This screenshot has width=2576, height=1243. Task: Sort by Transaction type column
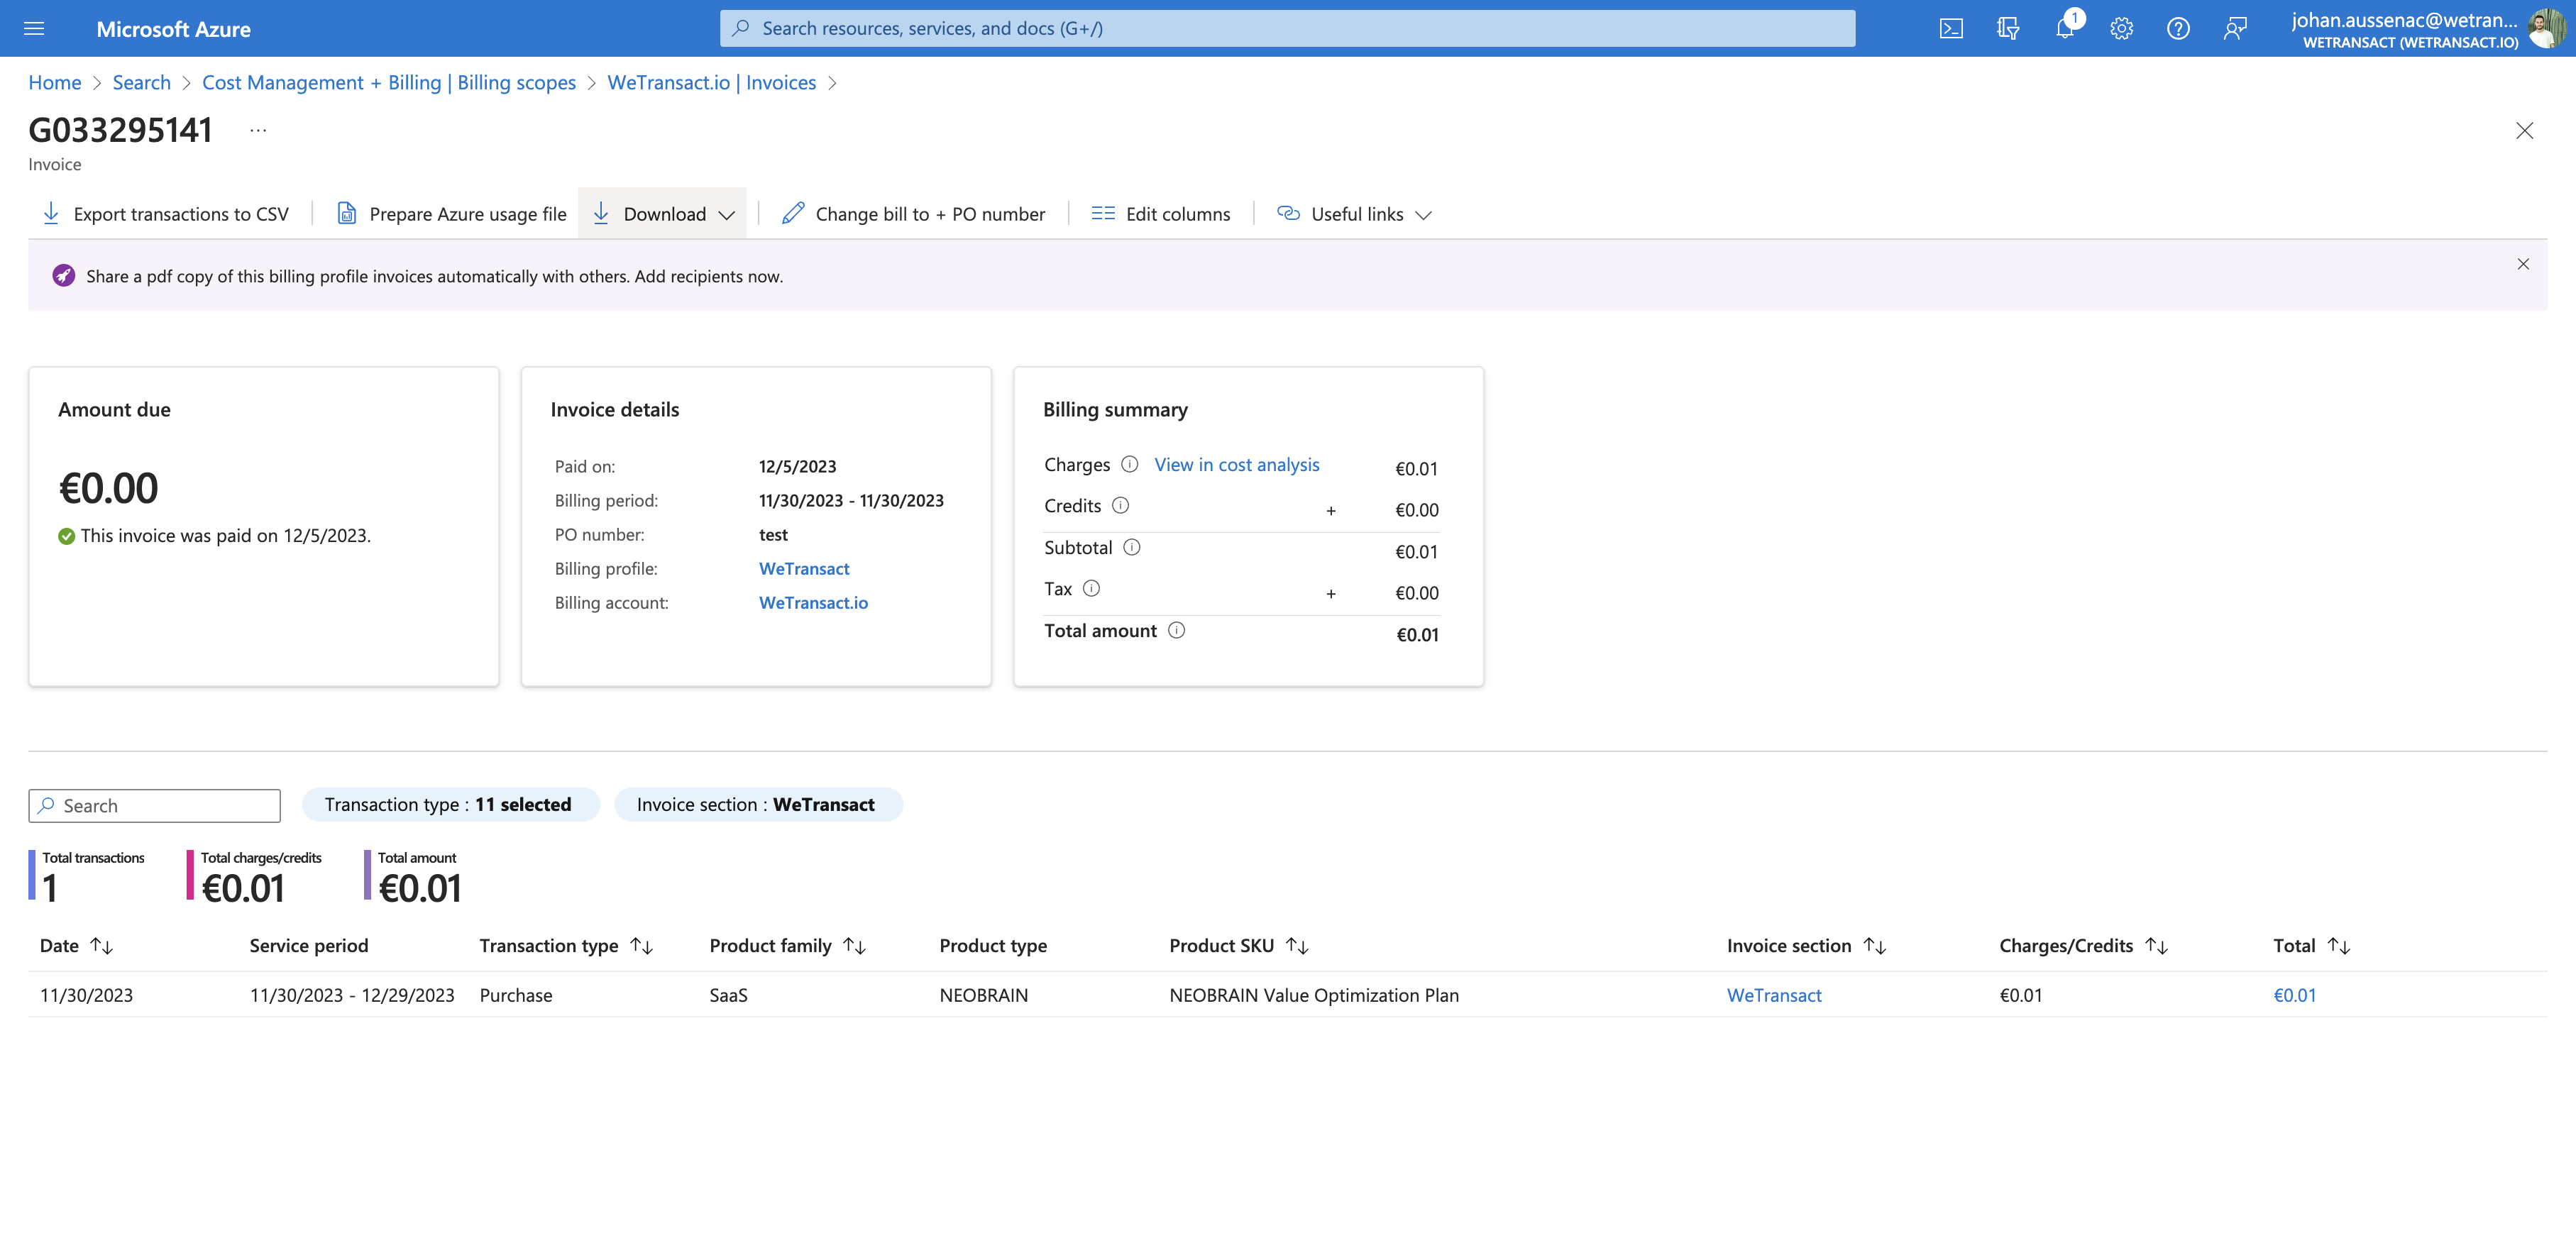[x=641, y=945]
